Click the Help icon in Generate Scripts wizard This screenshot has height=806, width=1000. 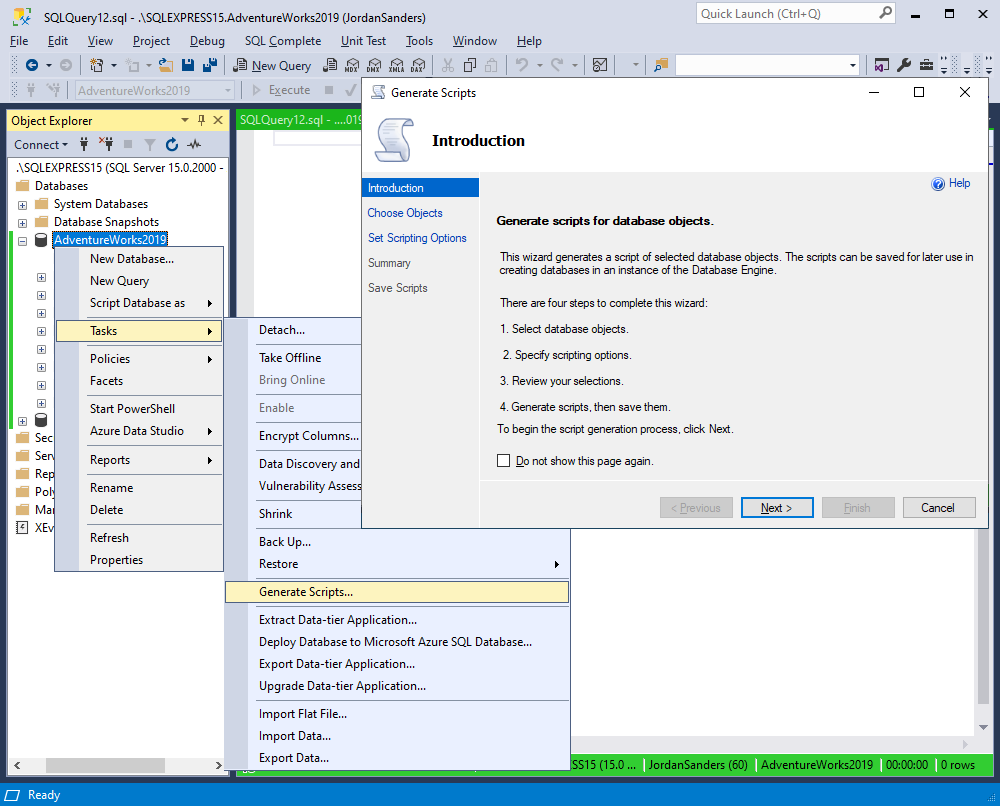(938, 184)
